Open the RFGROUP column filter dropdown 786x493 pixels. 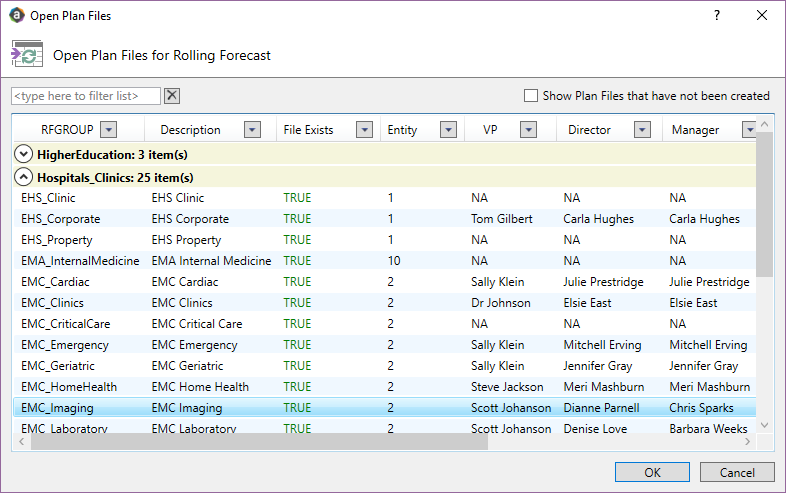click(x=108, y=130)
